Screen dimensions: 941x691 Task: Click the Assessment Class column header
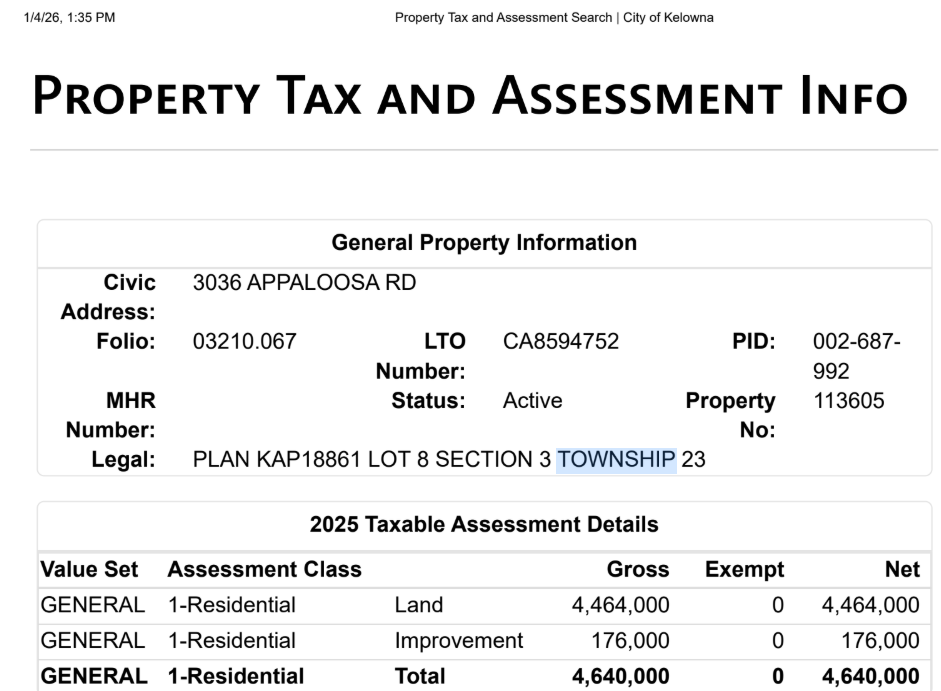click(264, 570)
